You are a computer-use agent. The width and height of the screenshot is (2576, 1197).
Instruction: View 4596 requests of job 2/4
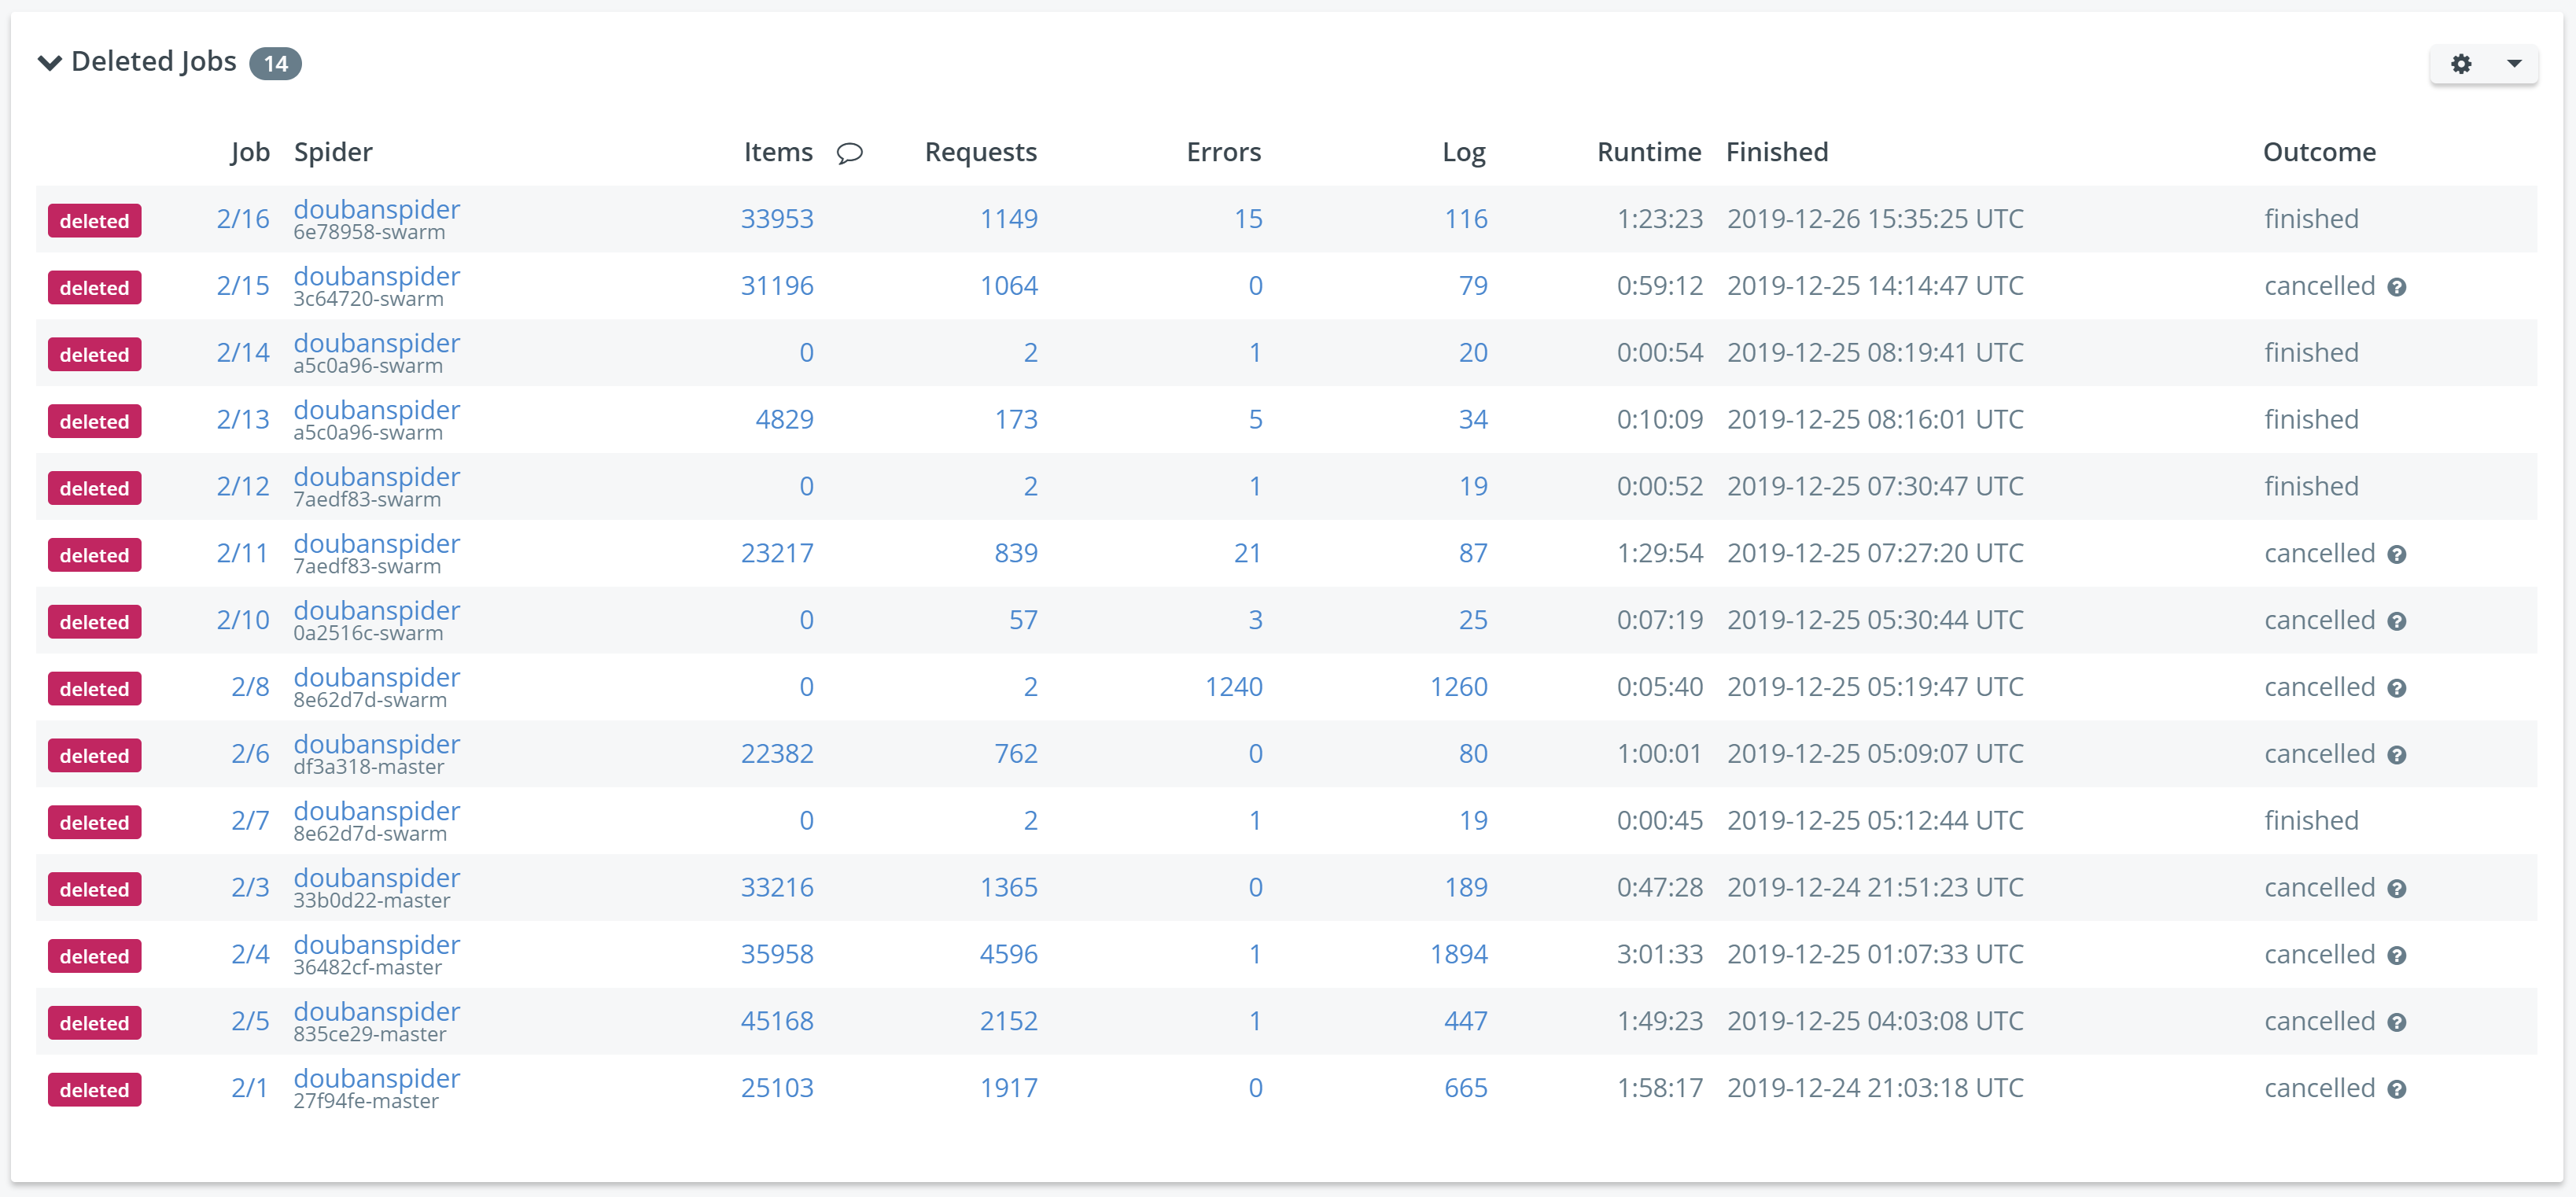1009,955
